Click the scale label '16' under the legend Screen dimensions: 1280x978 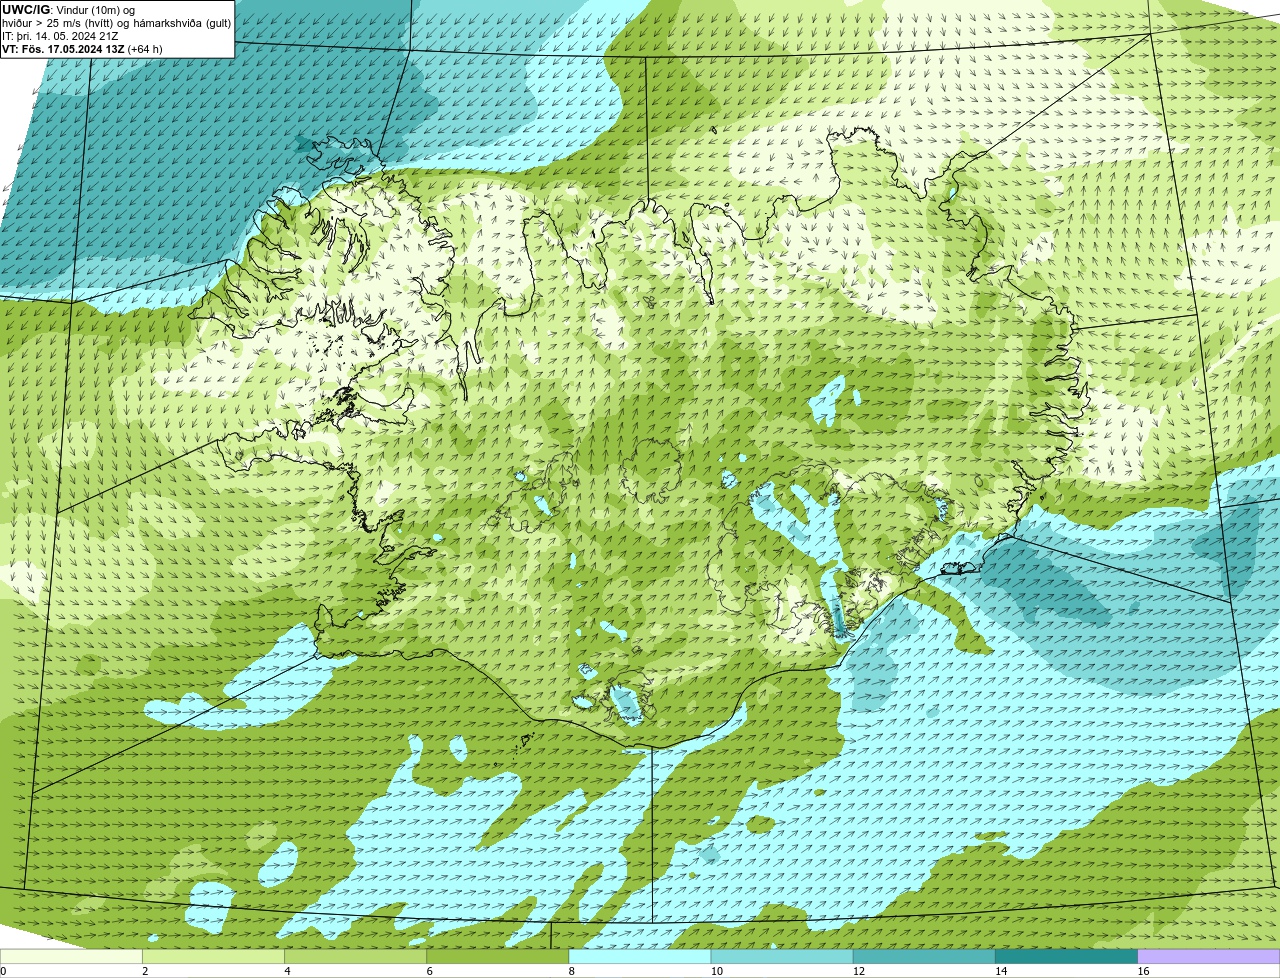point(1142,971)
